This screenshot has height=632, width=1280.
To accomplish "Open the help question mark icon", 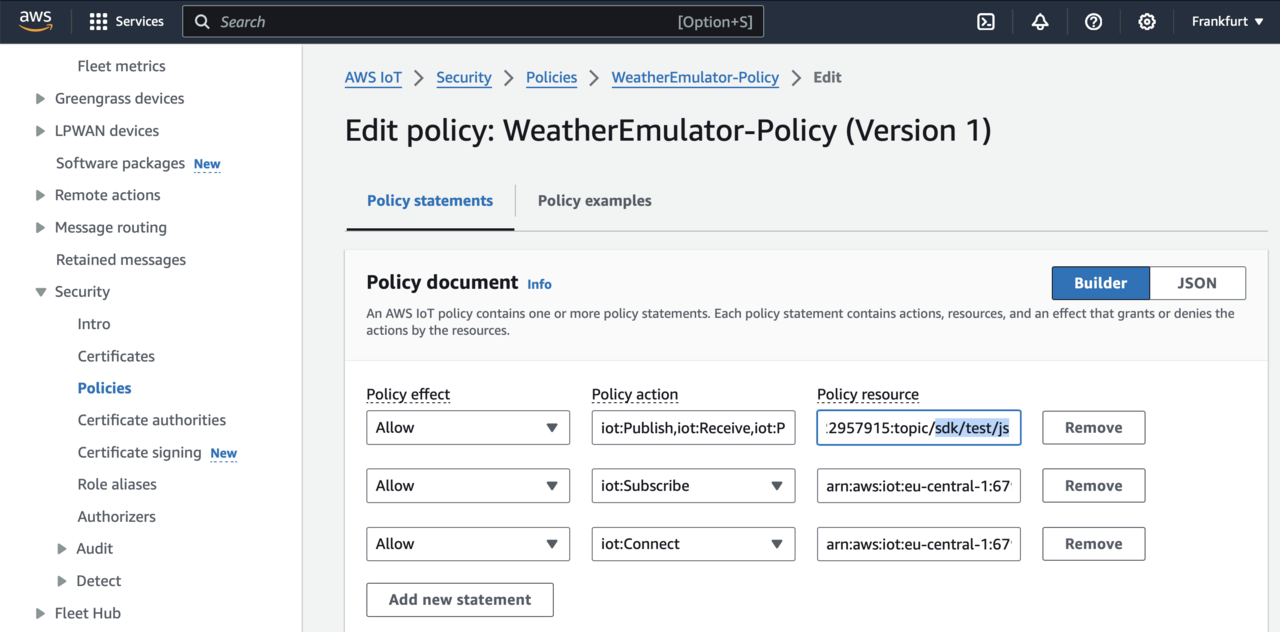I will click(x=1093, y=21).
